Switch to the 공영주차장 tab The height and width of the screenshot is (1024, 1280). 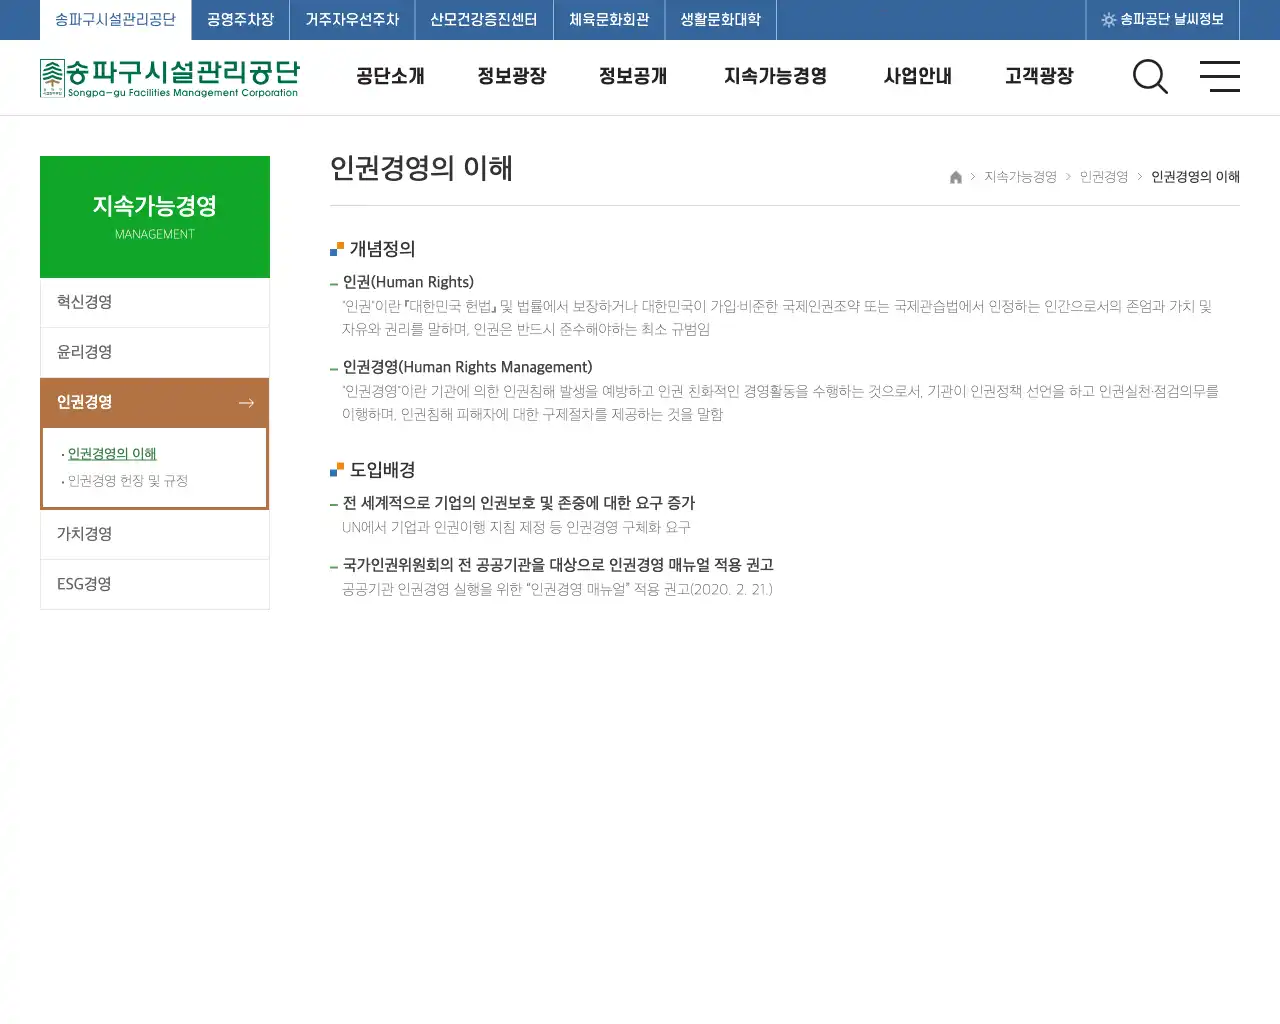(x=239, y=19)
